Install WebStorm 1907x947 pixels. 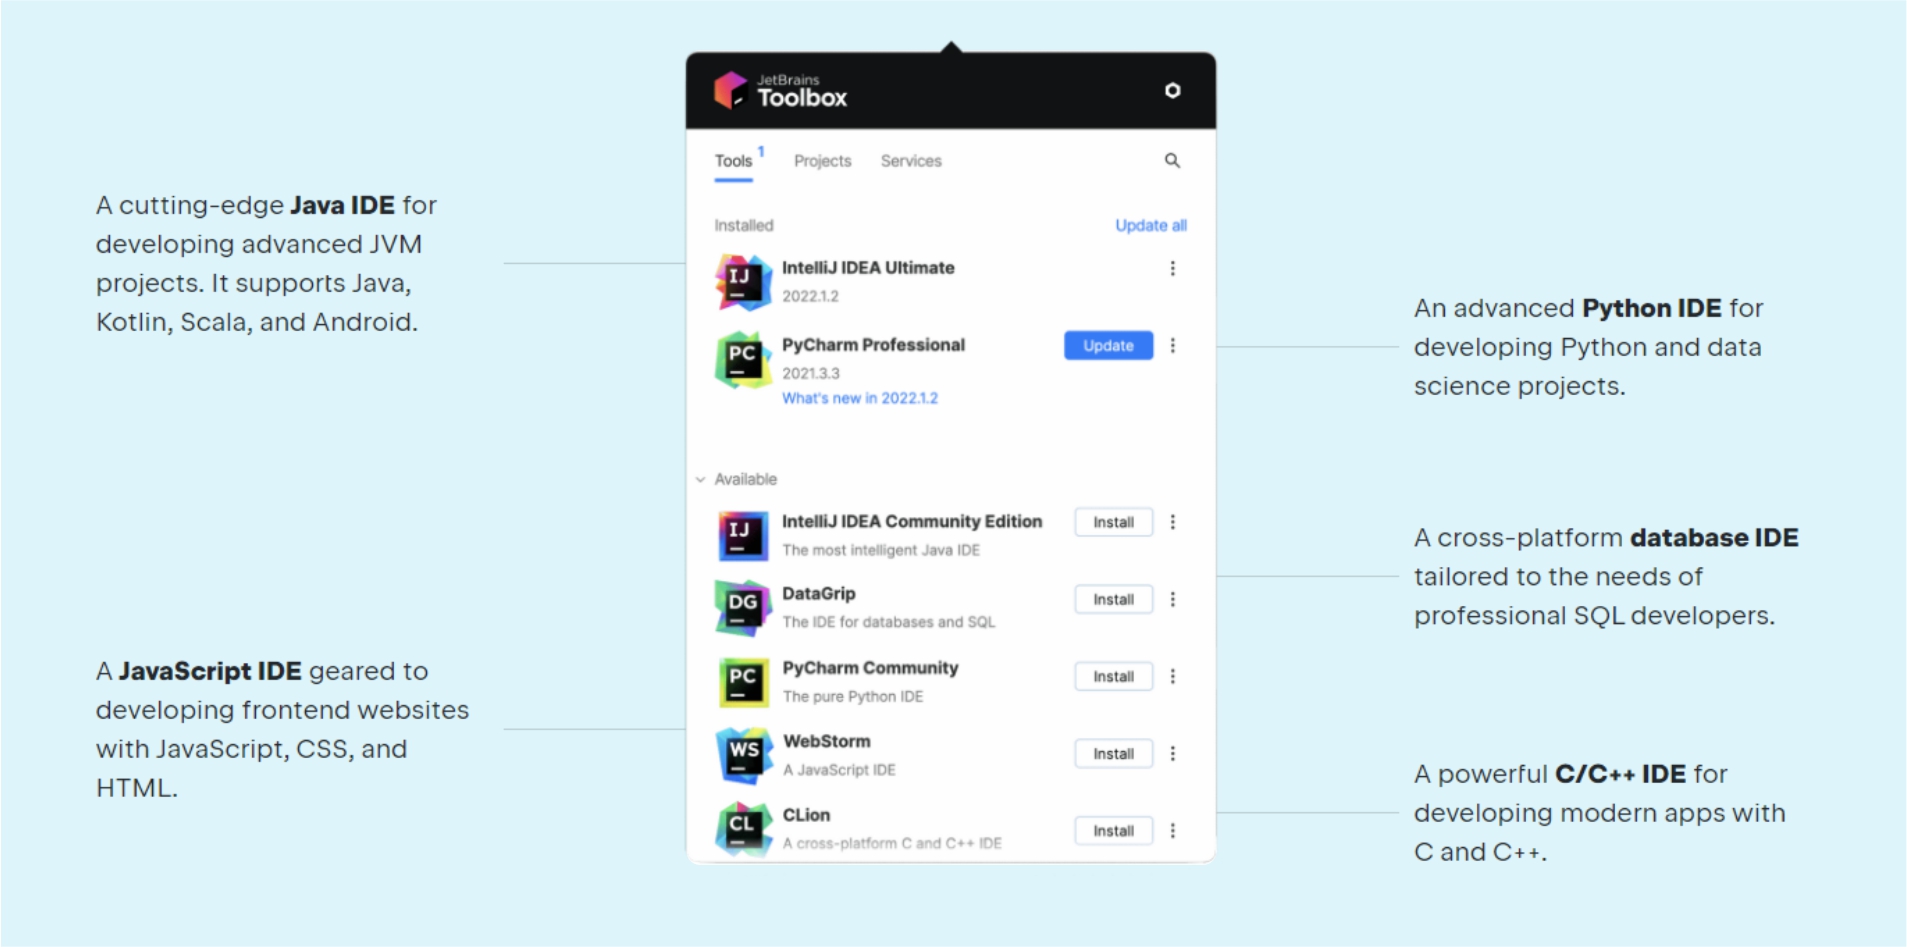pos(1112,753)
